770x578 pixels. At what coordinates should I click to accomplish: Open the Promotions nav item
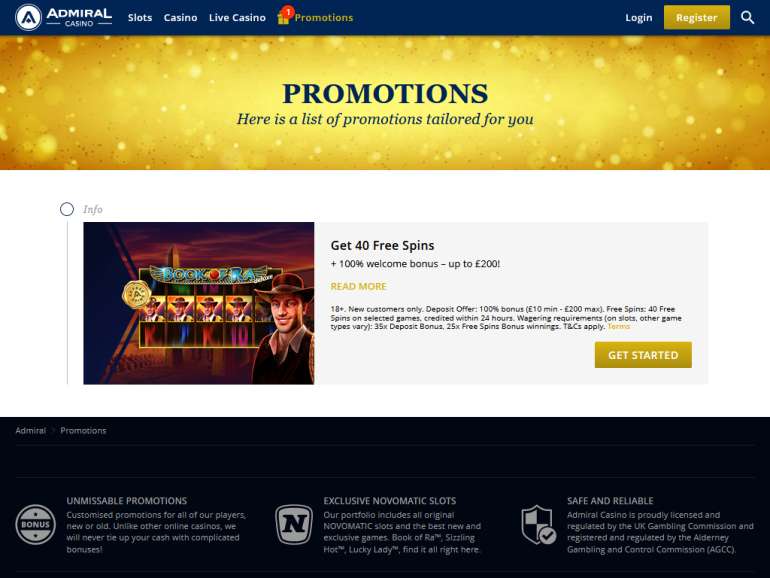coord(324,18)
